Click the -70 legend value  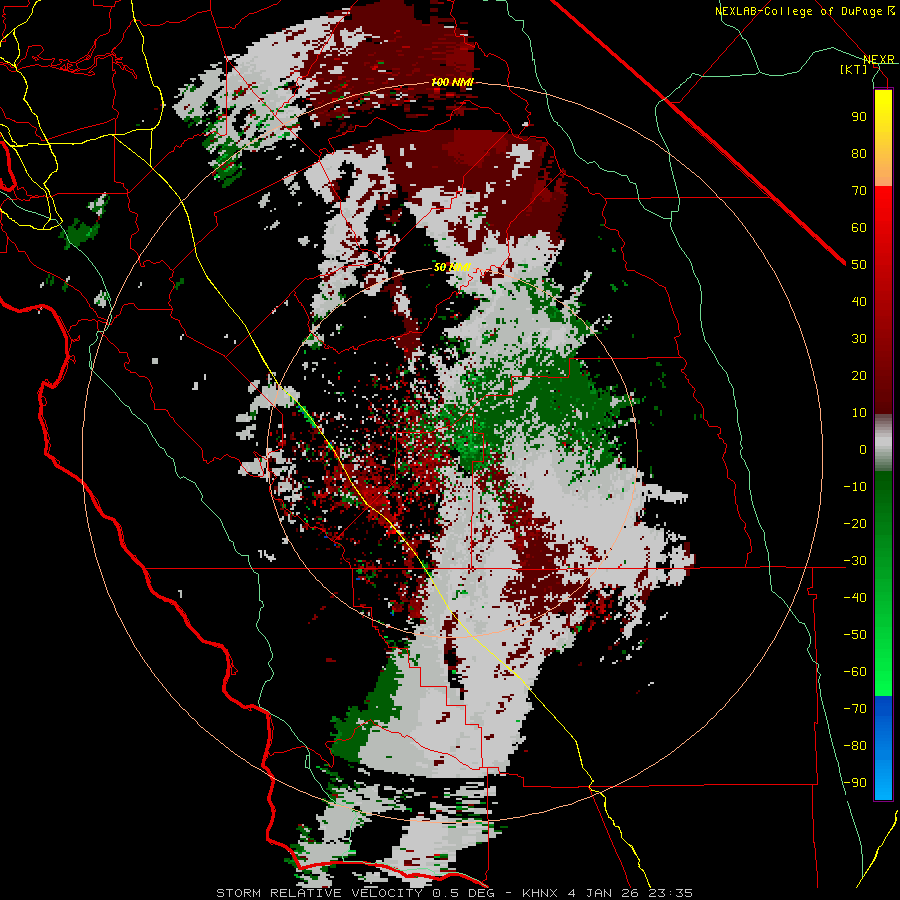coord(855,709)
